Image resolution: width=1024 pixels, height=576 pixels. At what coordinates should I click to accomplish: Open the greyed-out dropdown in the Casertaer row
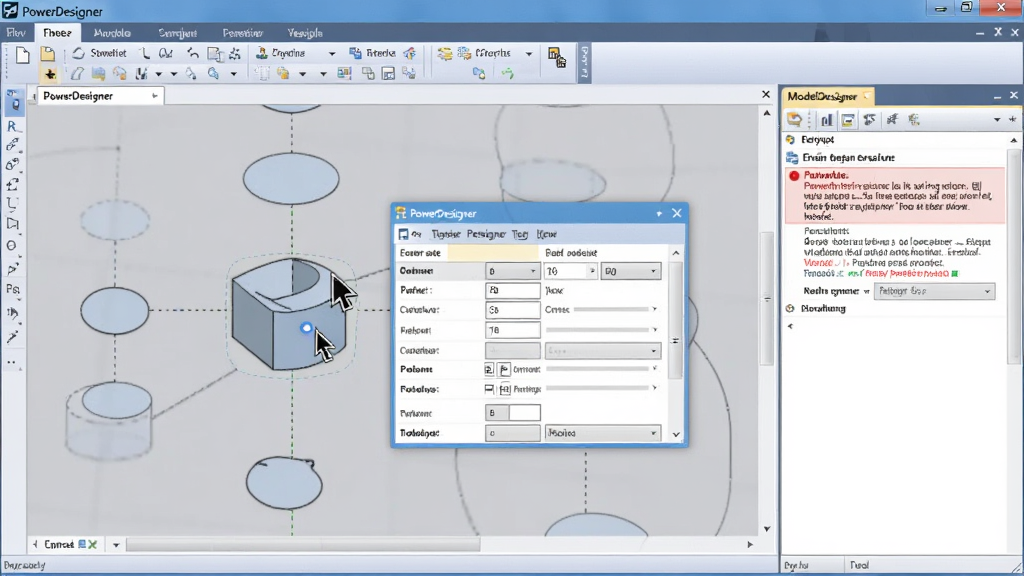(603, 351)
